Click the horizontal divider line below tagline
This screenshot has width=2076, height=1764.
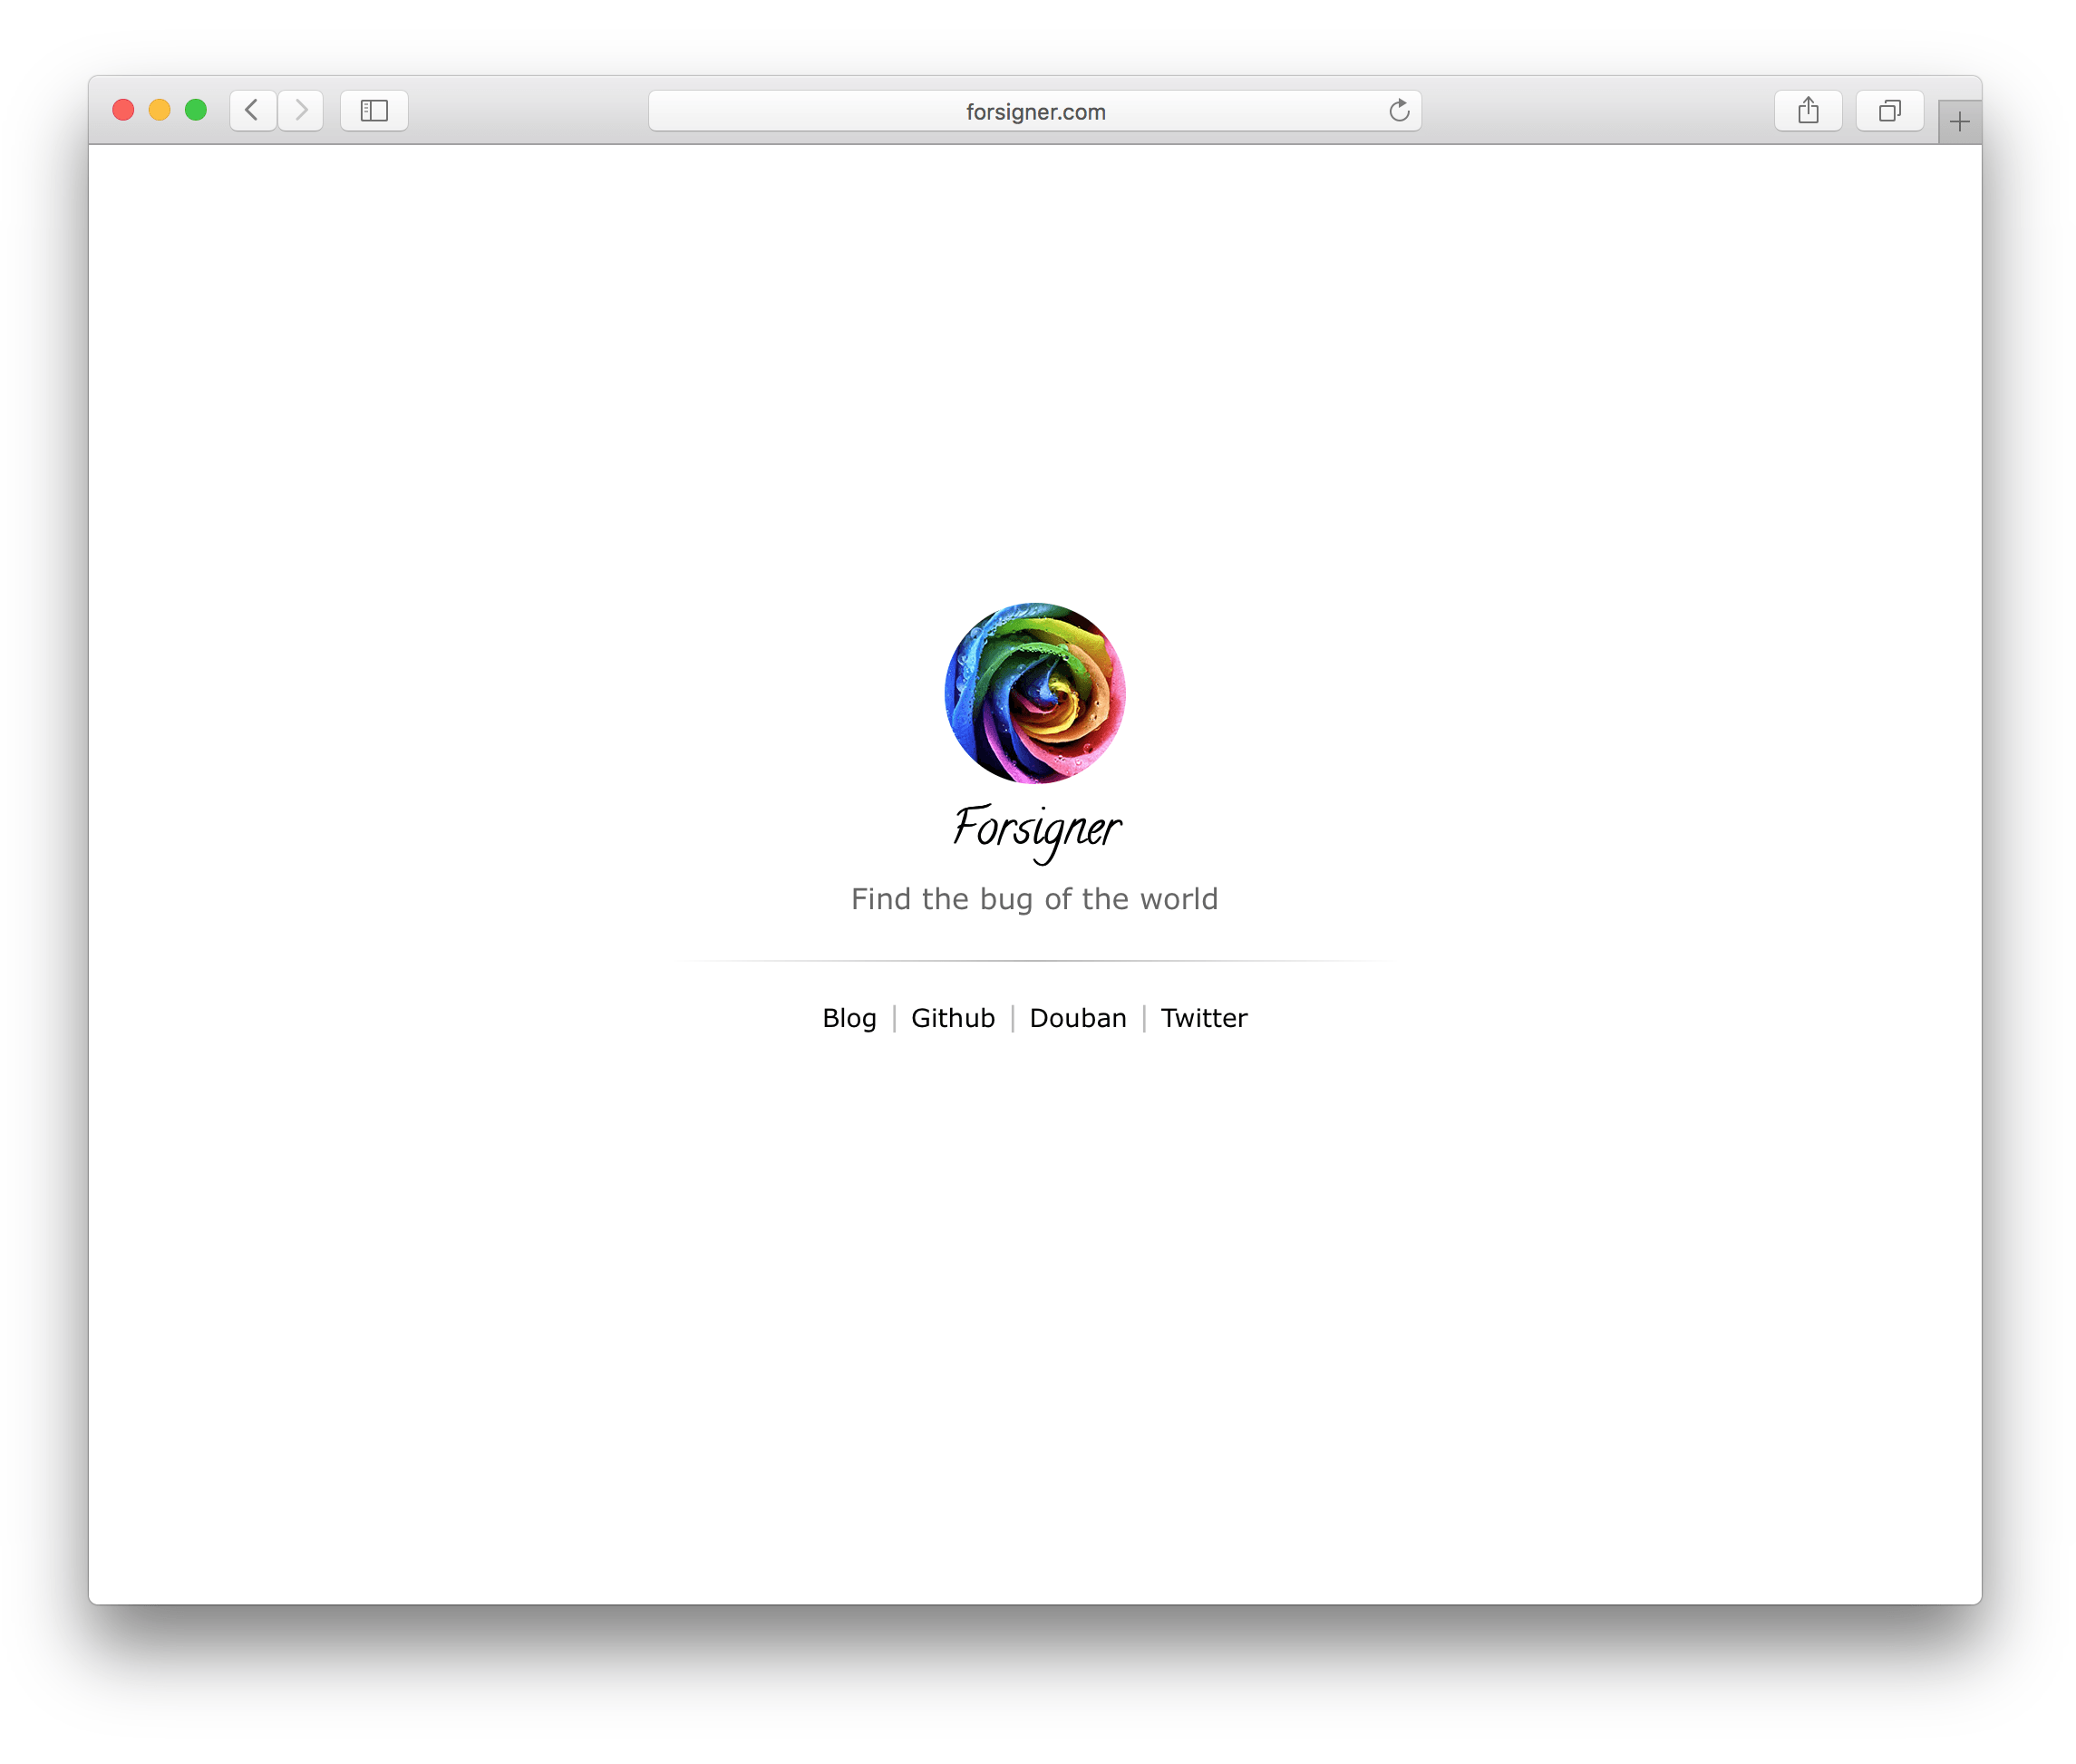1034,960
